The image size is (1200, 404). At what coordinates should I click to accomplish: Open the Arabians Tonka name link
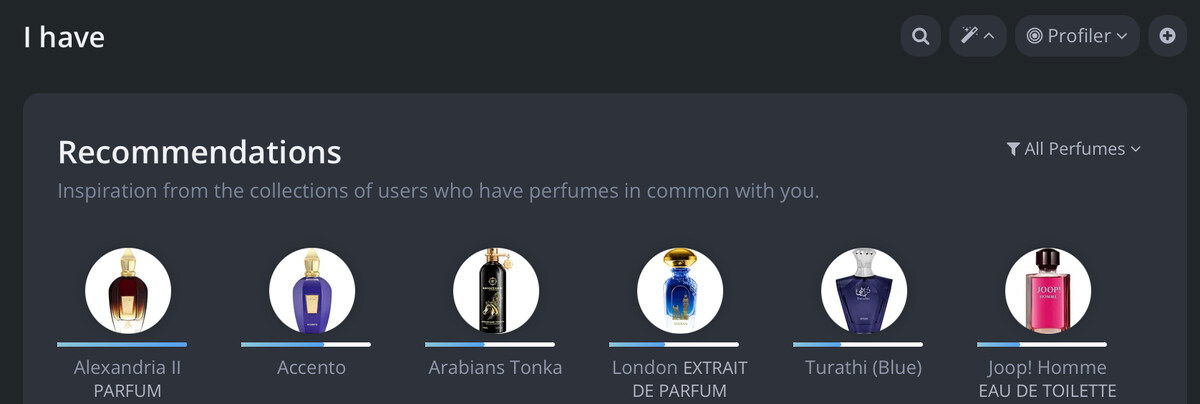pyautogui.click(x=496, y=368)
